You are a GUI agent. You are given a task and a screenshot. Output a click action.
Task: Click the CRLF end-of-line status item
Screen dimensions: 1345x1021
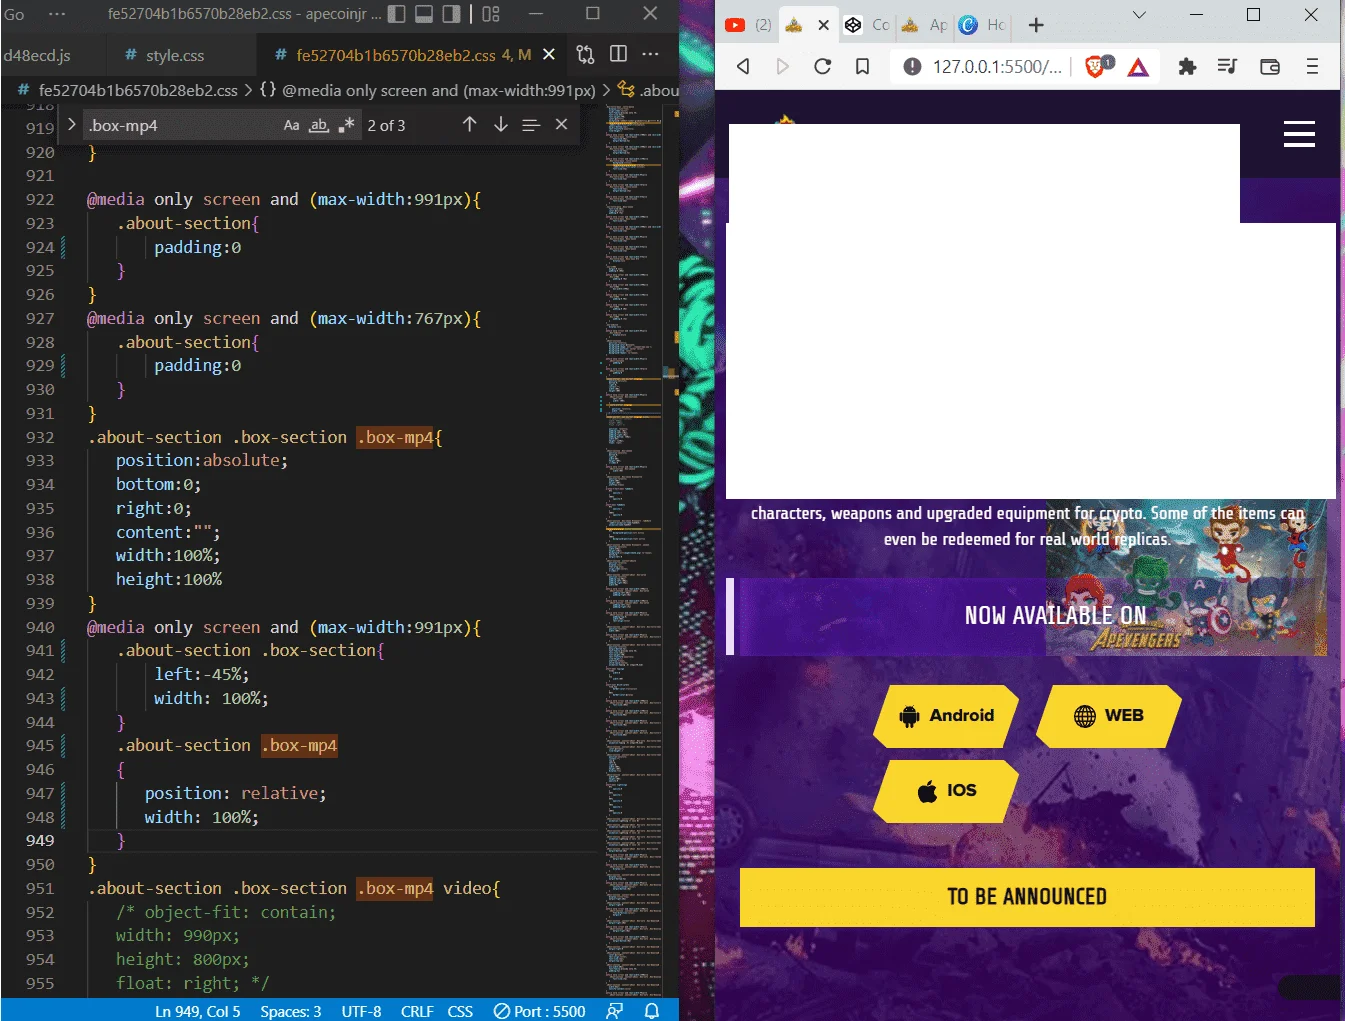417,1011
